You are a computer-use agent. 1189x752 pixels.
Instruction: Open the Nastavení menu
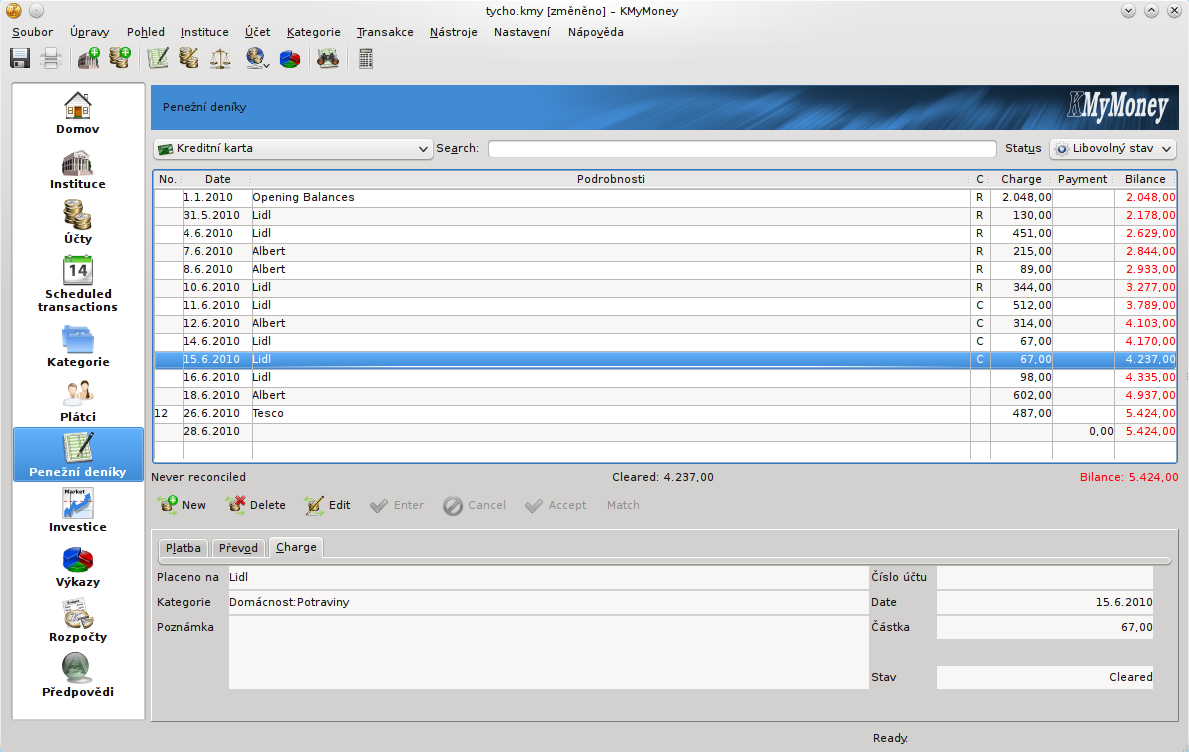point(522,32)
